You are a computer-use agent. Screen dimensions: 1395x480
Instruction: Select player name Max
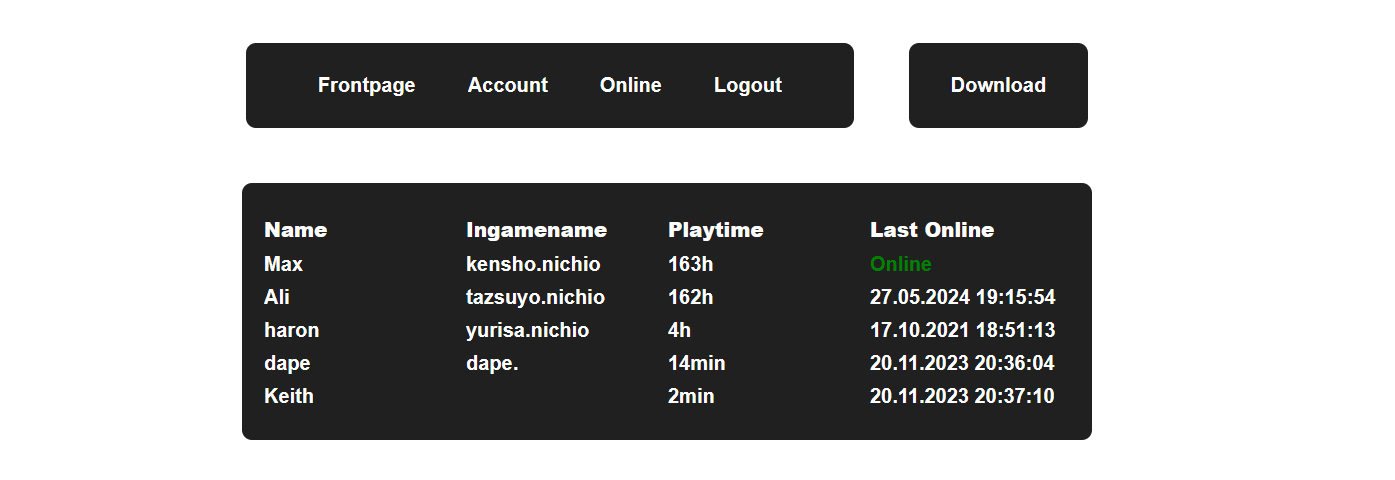pyautogui.click(x=283, y=264)
